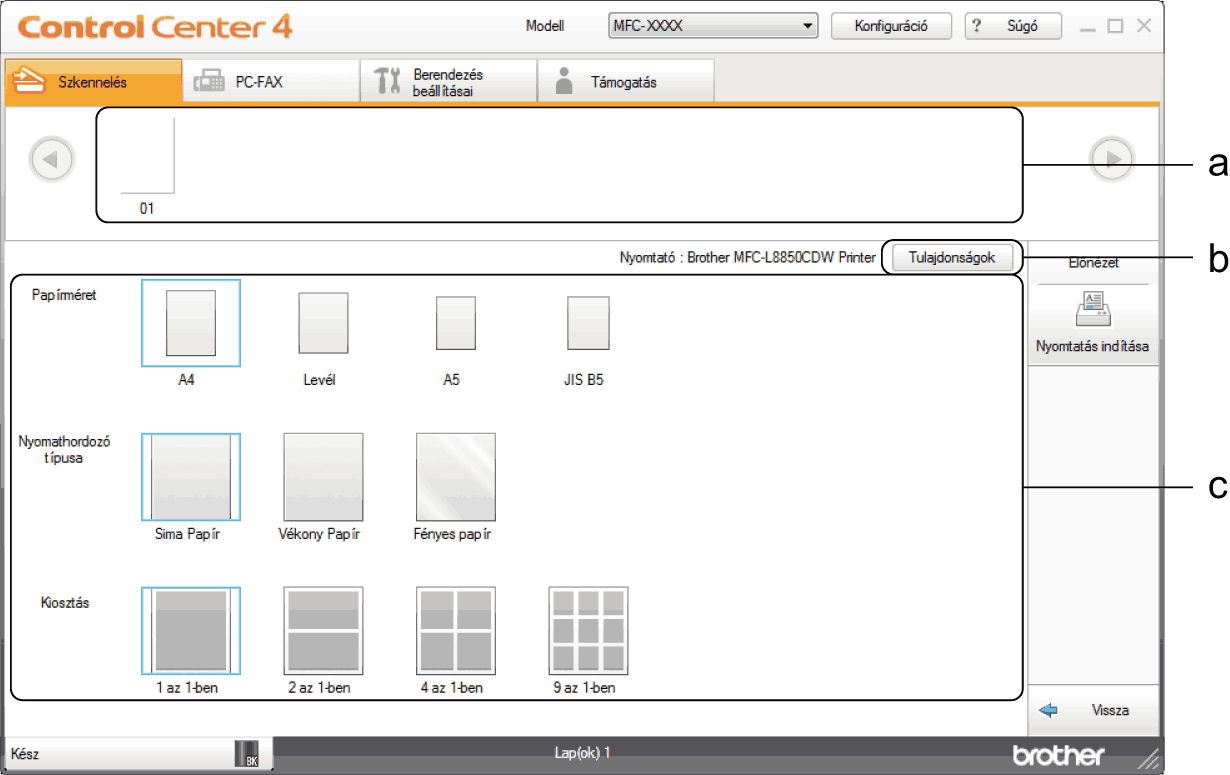Click the next thumbnail arrow

(1112, 159)
